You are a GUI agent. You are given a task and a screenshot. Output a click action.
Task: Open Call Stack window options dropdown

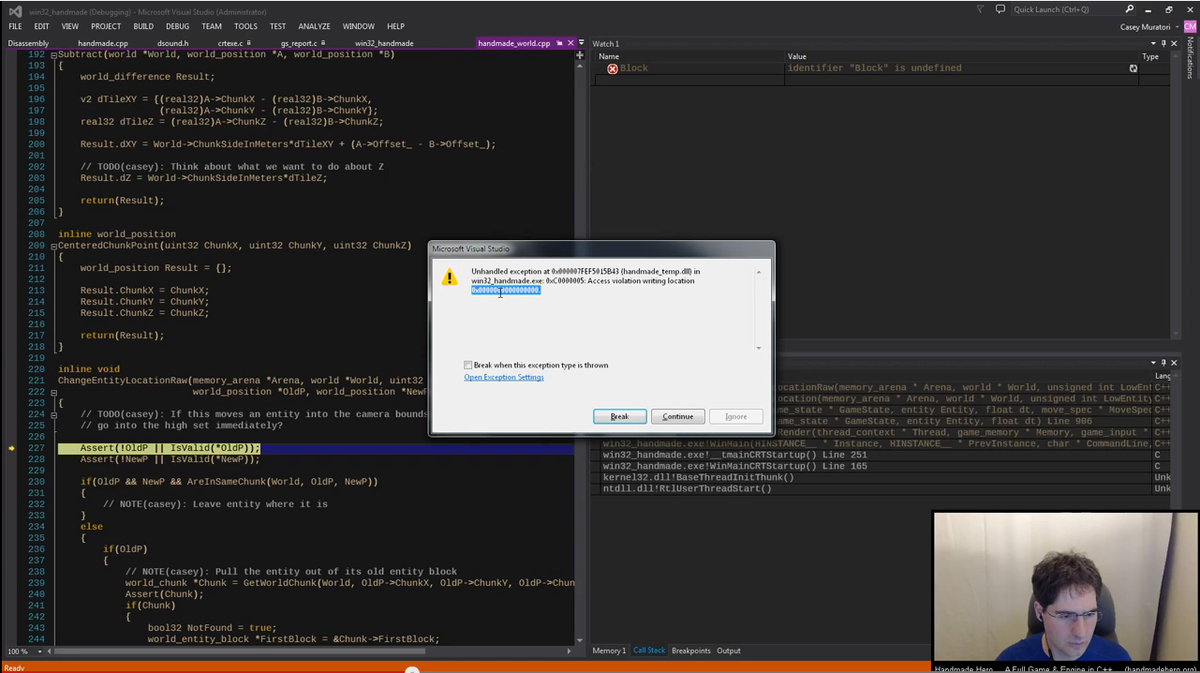pos(1152,362)
